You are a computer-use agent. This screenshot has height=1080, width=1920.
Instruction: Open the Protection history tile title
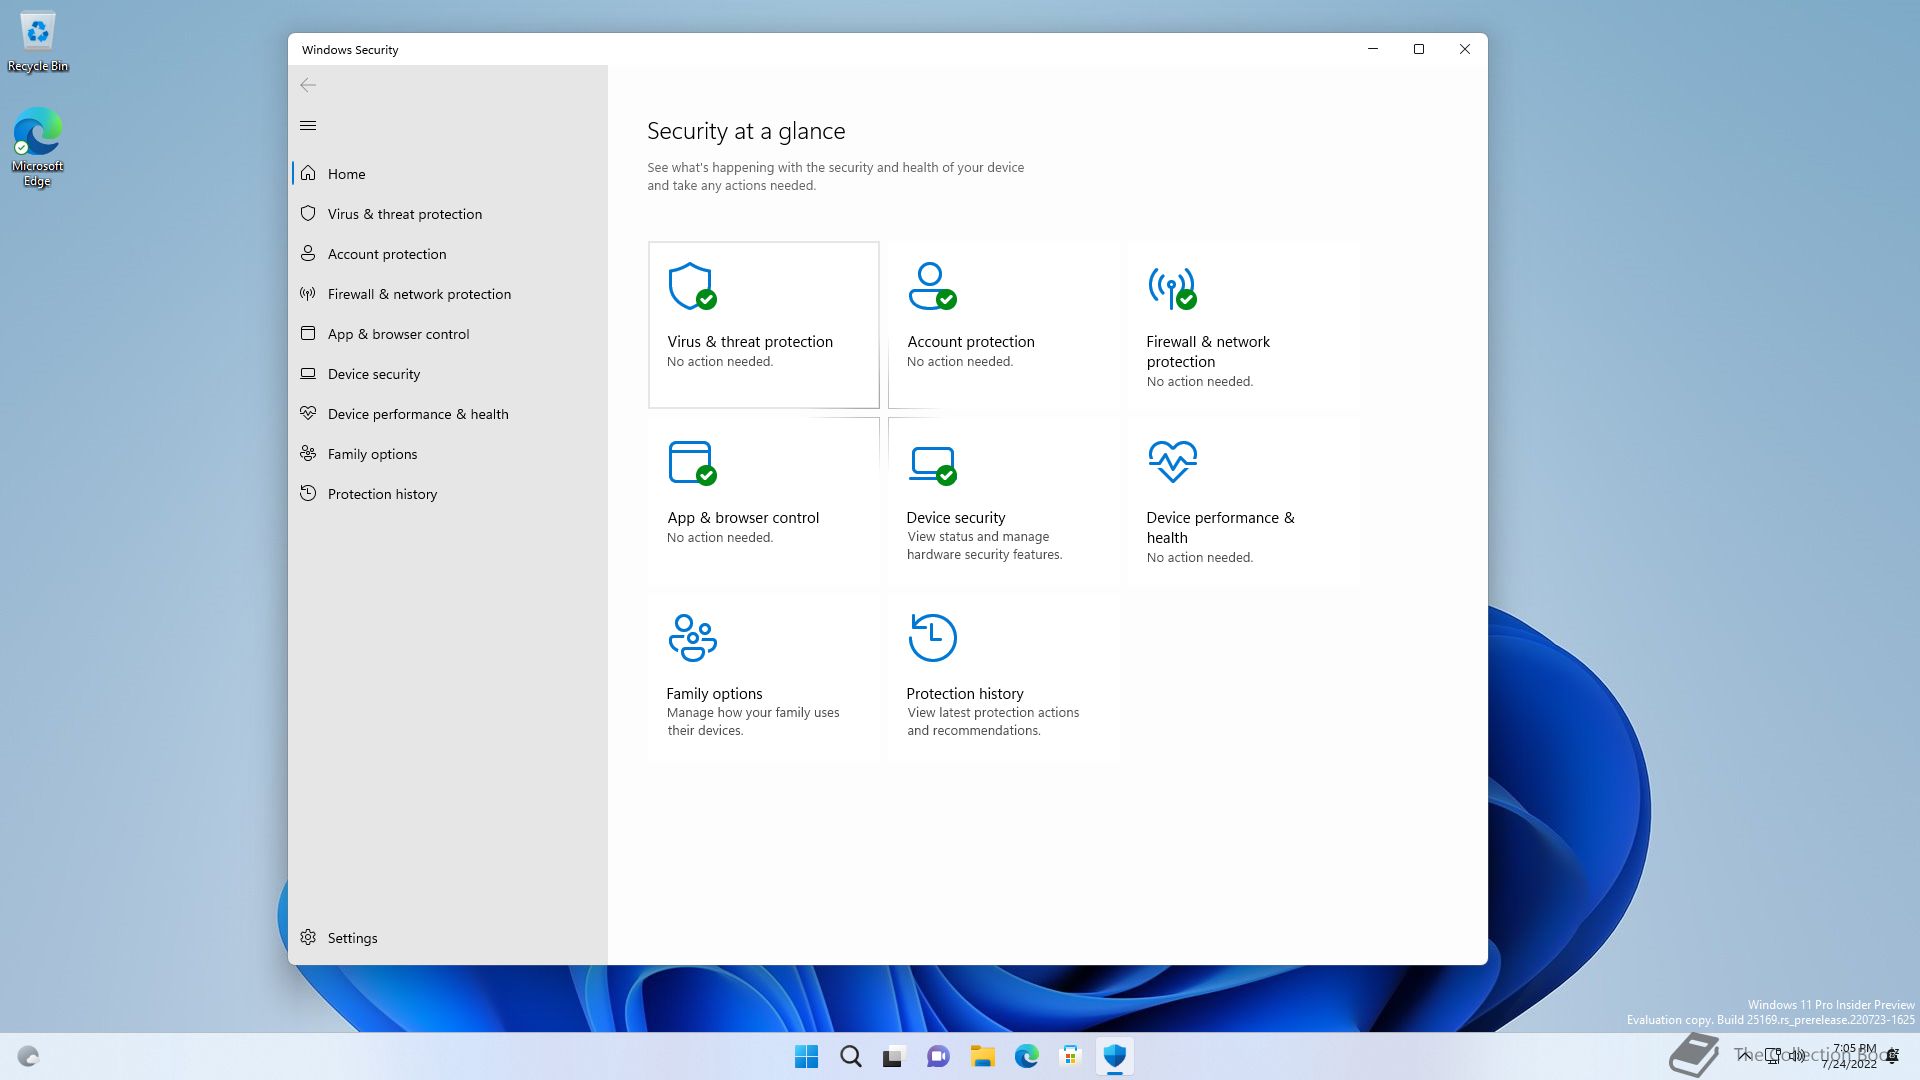pos(964,693)
